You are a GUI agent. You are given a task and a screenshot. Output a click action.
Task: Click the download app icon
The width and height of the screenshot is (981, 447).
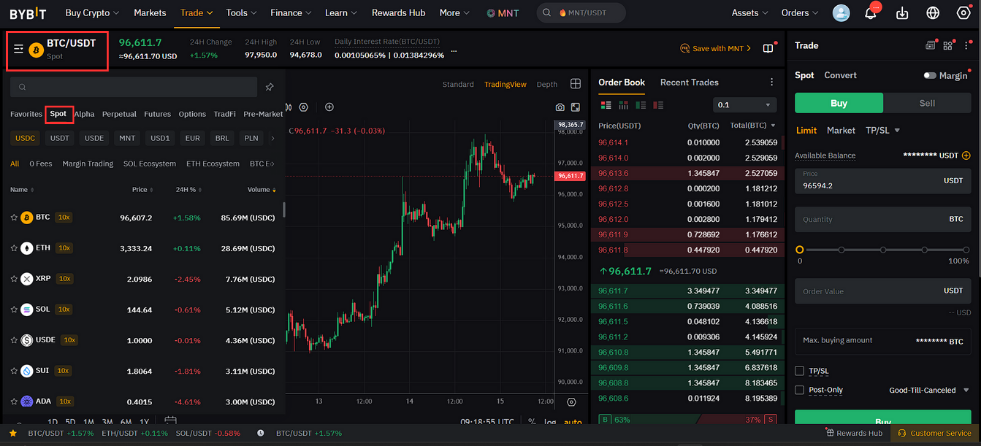902,13
